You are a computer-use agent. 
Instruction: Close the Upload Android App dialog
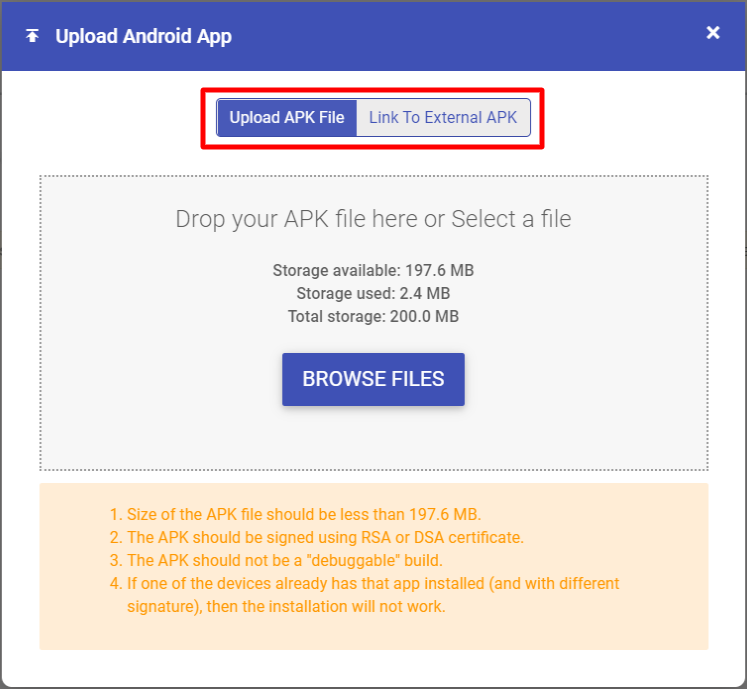(713, 33)
